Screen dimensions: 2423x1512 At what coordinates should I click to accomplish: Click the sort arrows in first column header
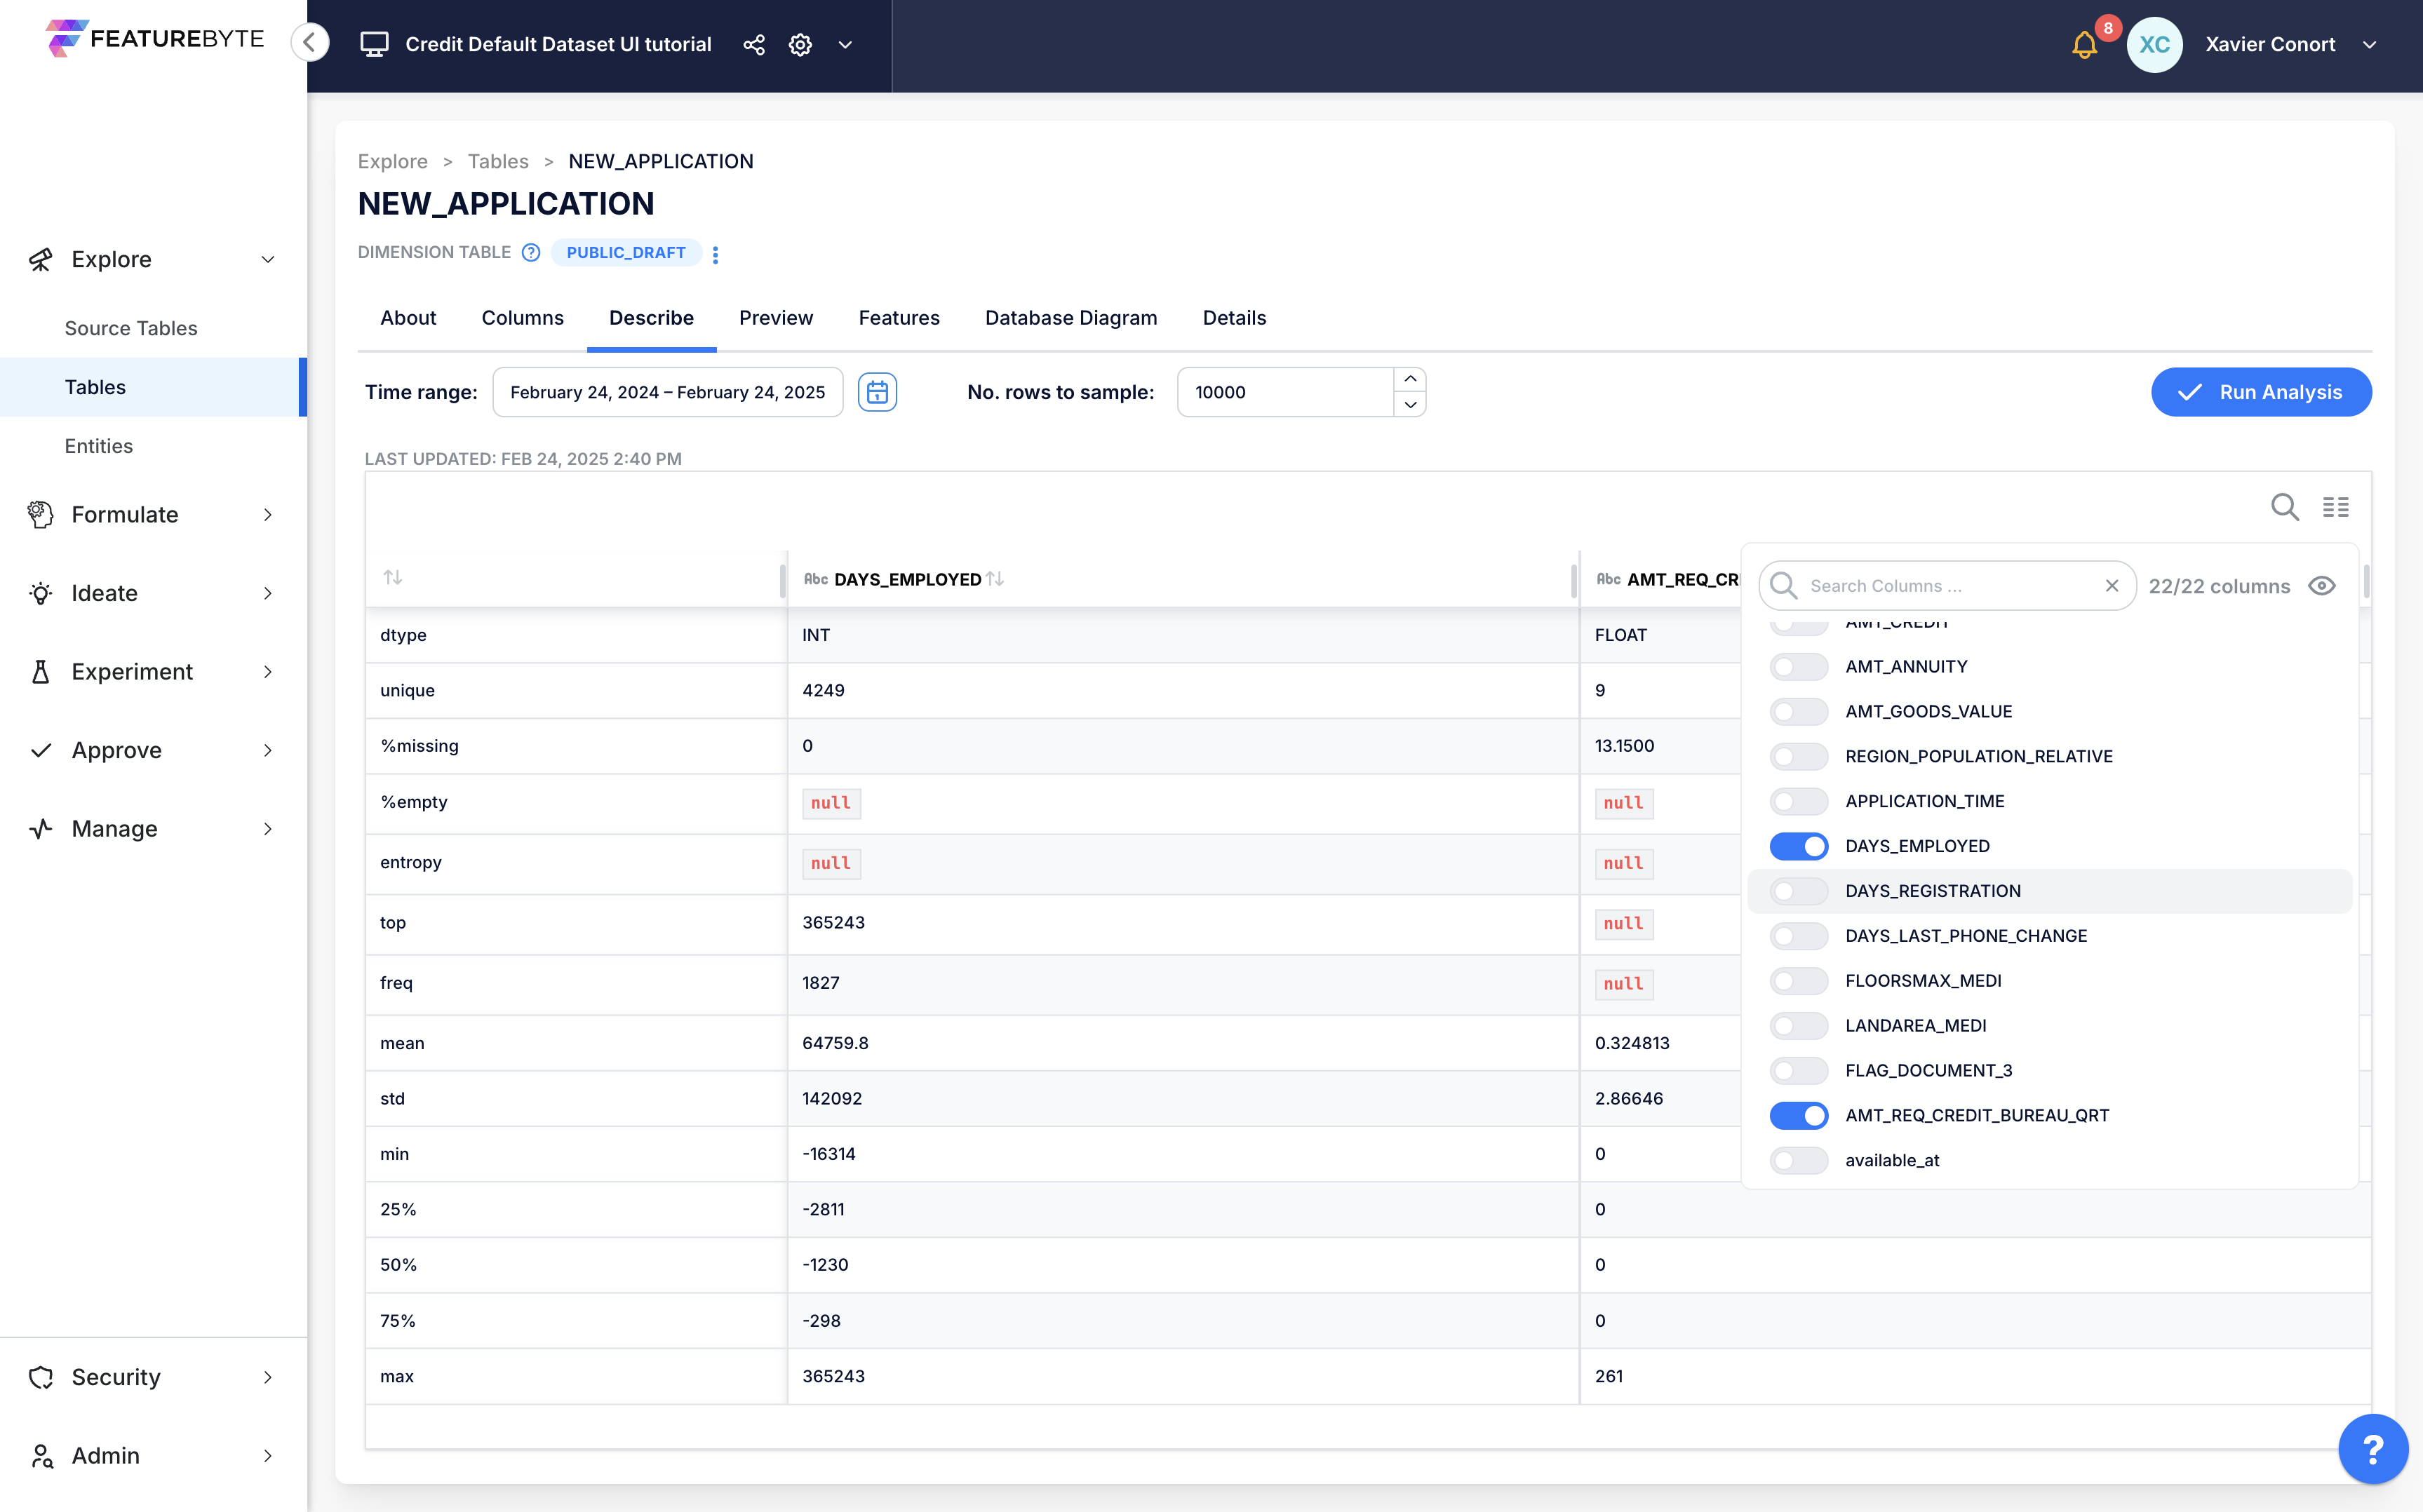[x=393, y=577]
